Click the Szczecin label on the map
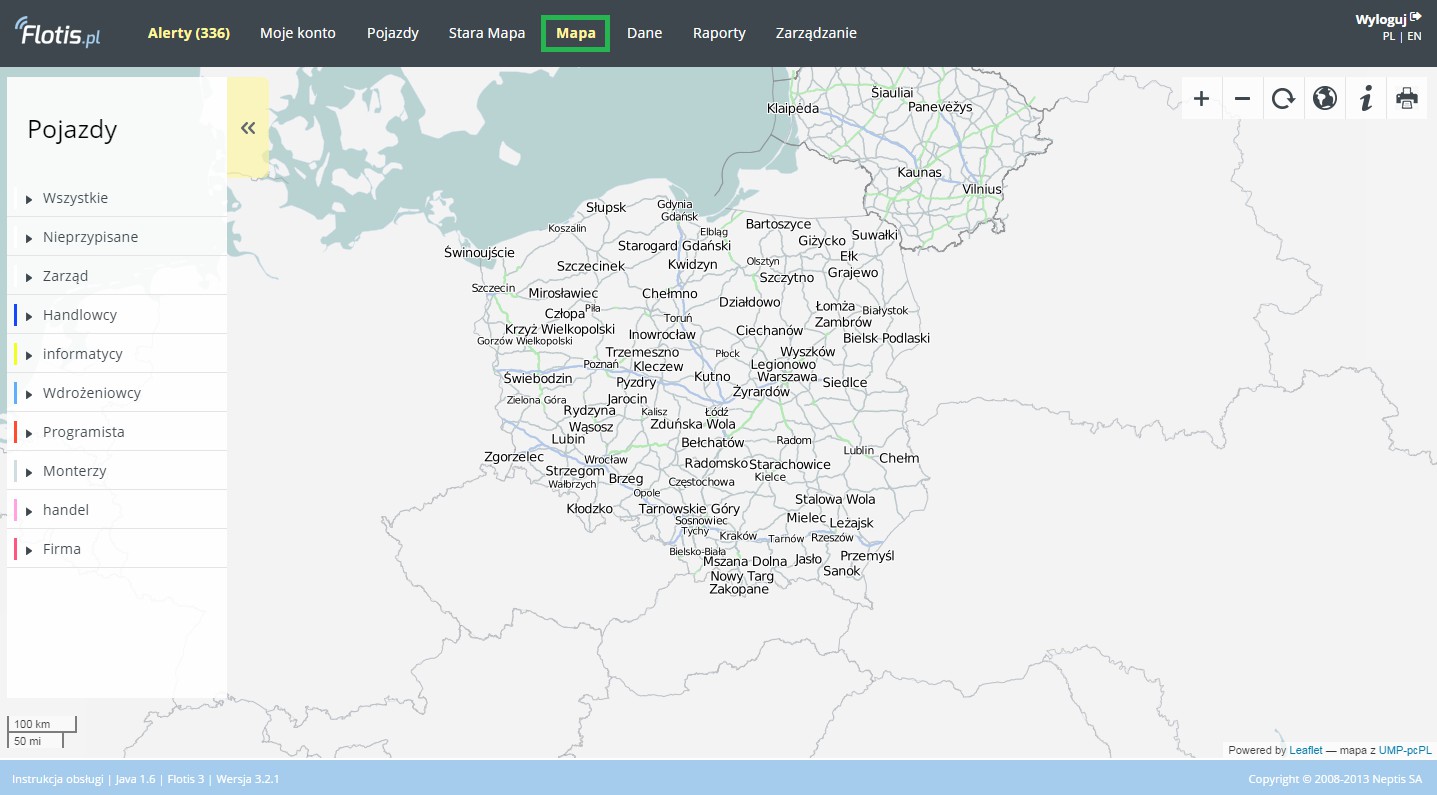The width and height of the screenshot is (1437, 795). (493, 288)
